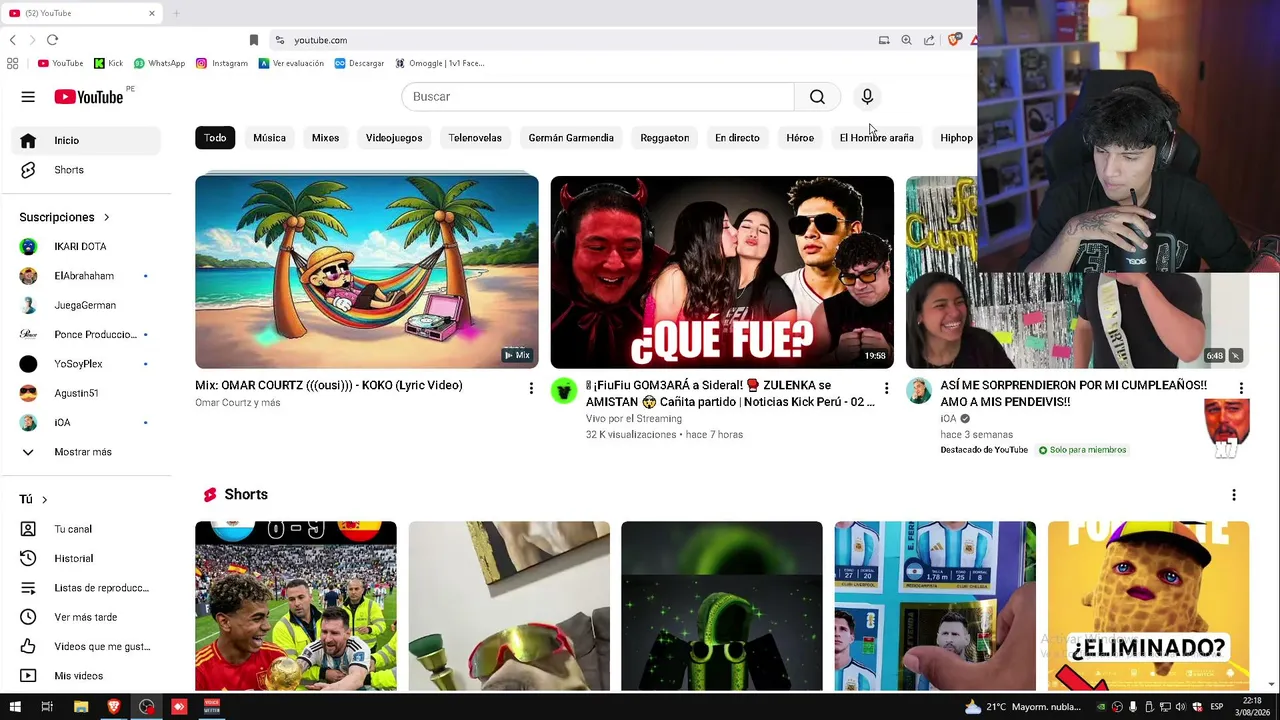
Task: Open the Windows Start menu
Action: [x=14, y=707]
